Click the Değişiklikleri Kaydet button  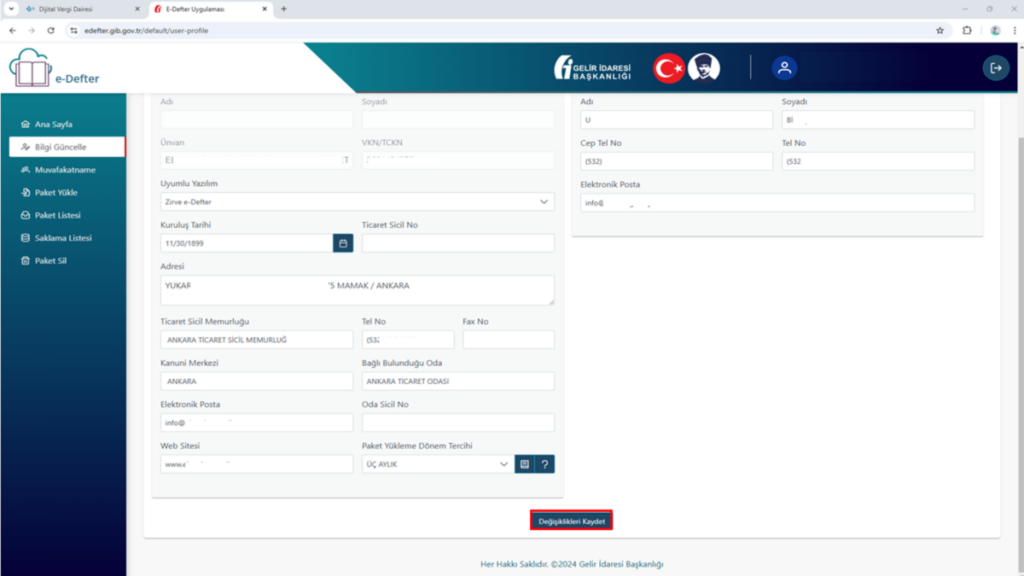(571, 521)
